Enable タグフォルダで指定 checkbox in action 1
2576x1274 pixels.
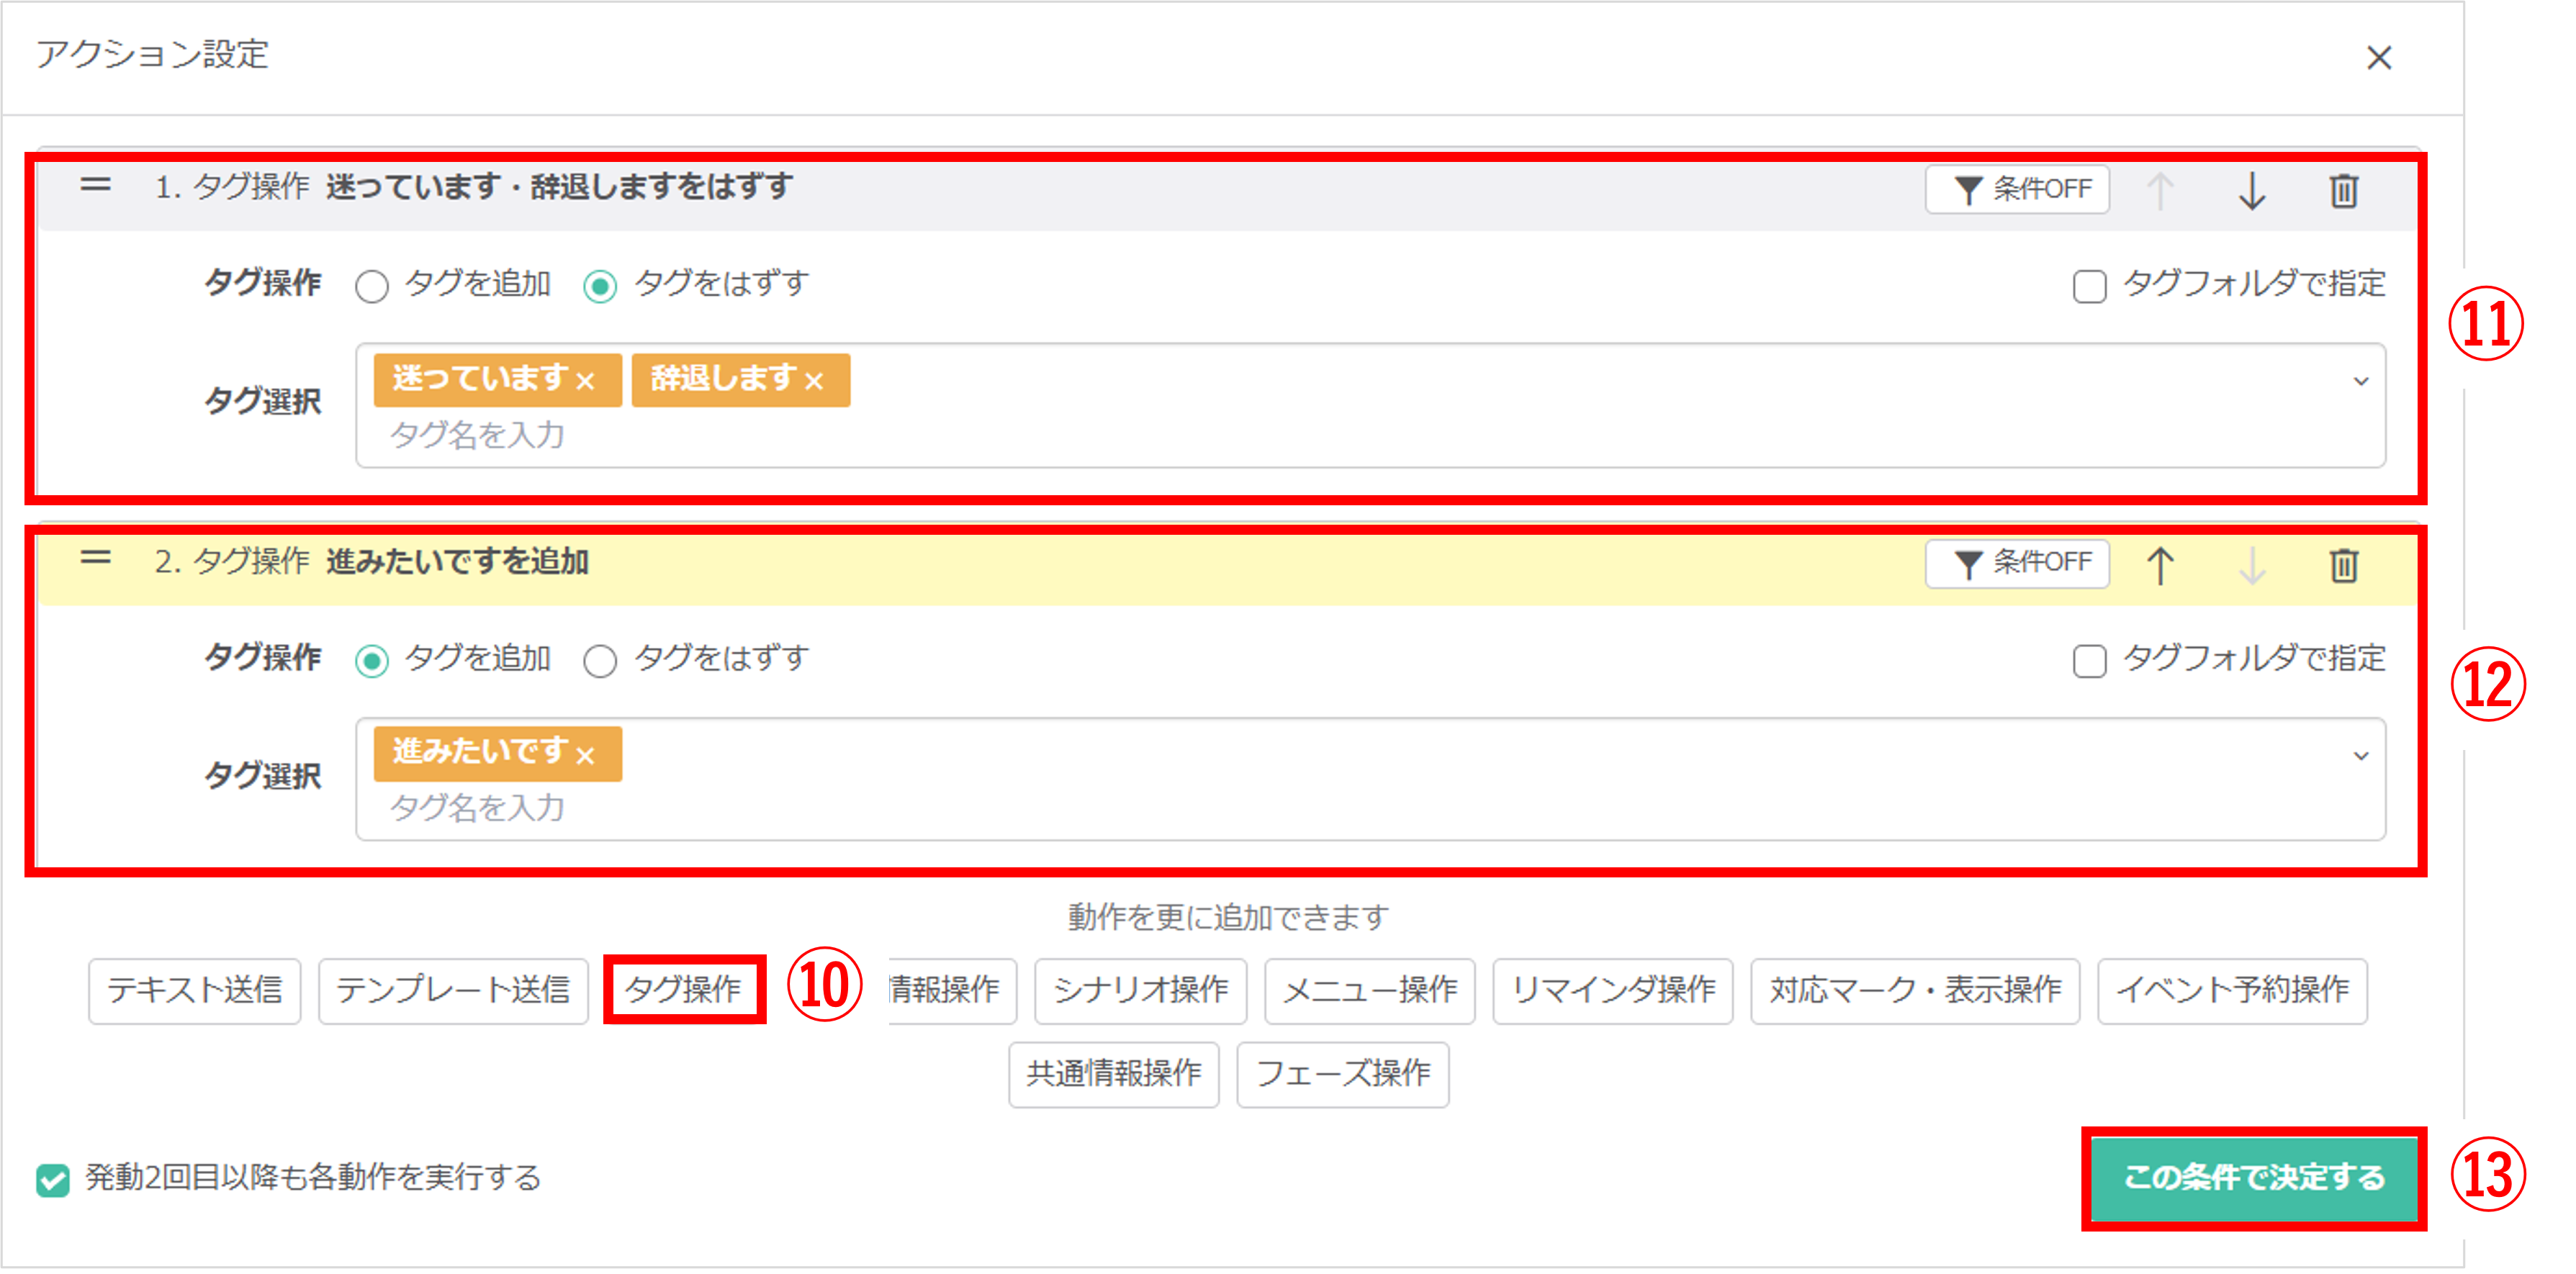pos(2089,287)
